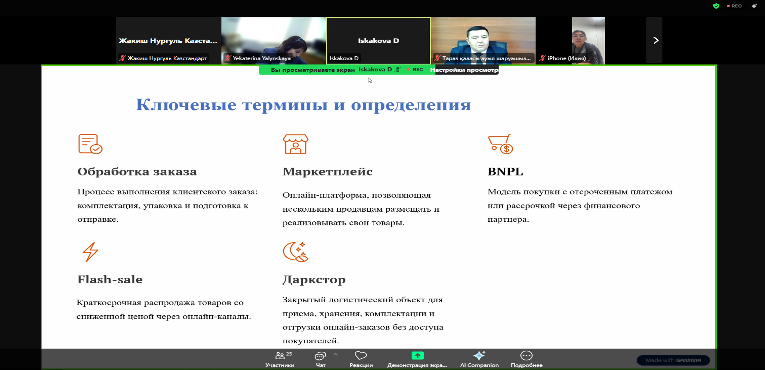Click the Обработка заказа heading
This screenshot has height=370, width=765.
(x=137, y=172)
